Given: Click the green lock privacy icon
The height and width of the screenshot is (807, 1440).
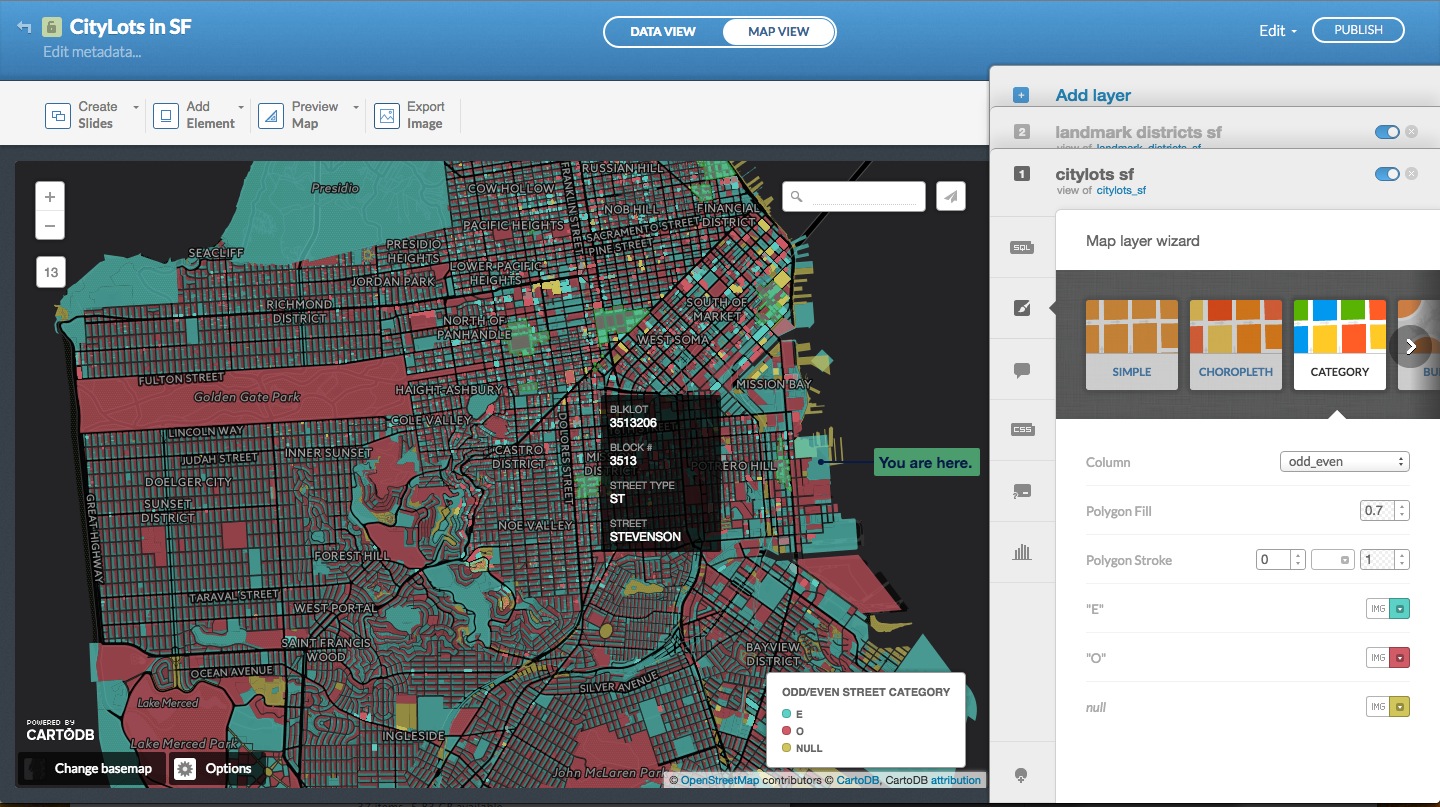Looking at the screenshot, I should tap(52, 27).
